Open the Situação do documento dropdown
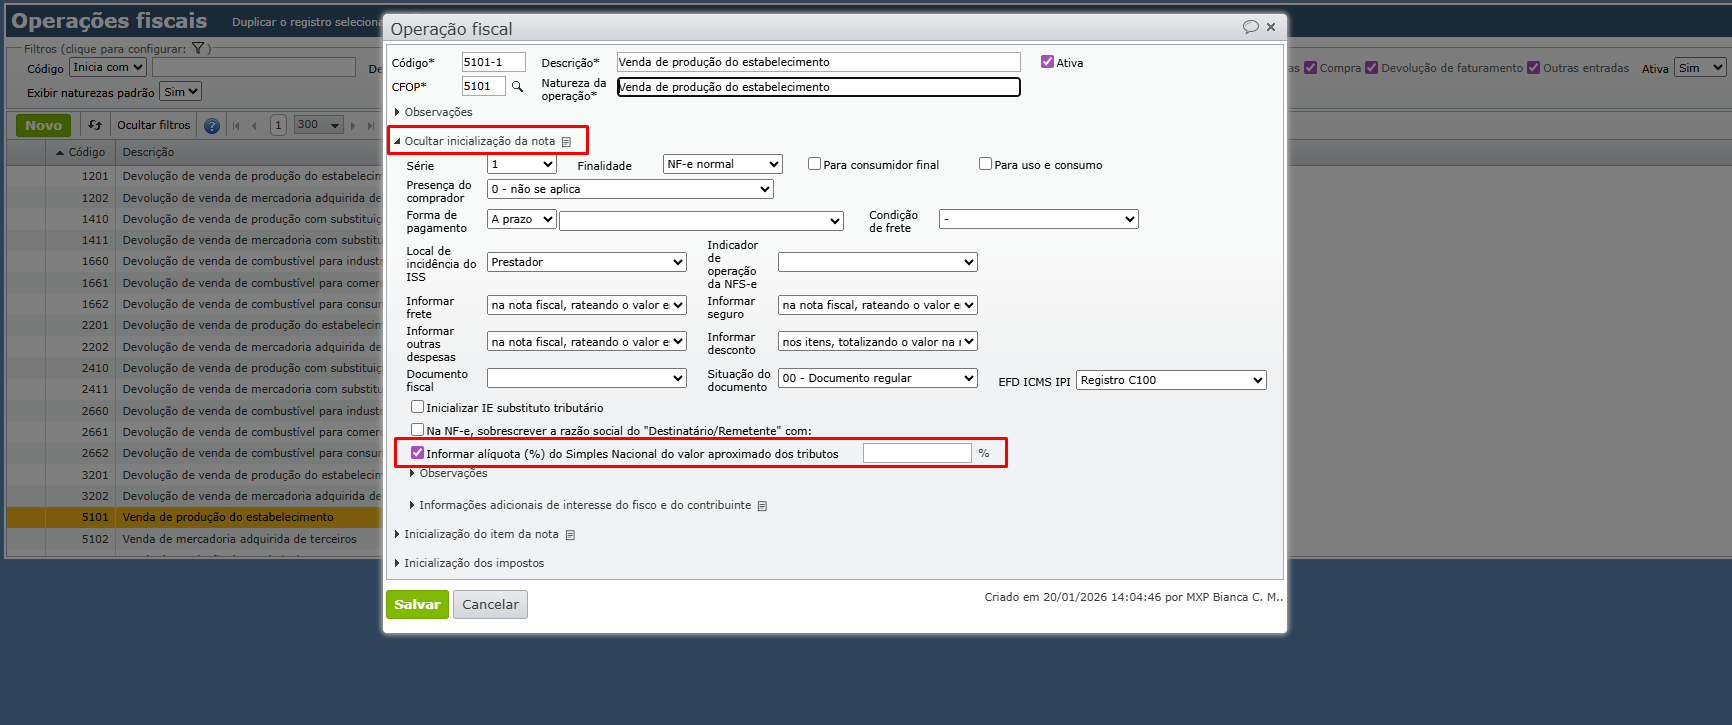Viewport: 1732px width, 725px height. (877, 378)
